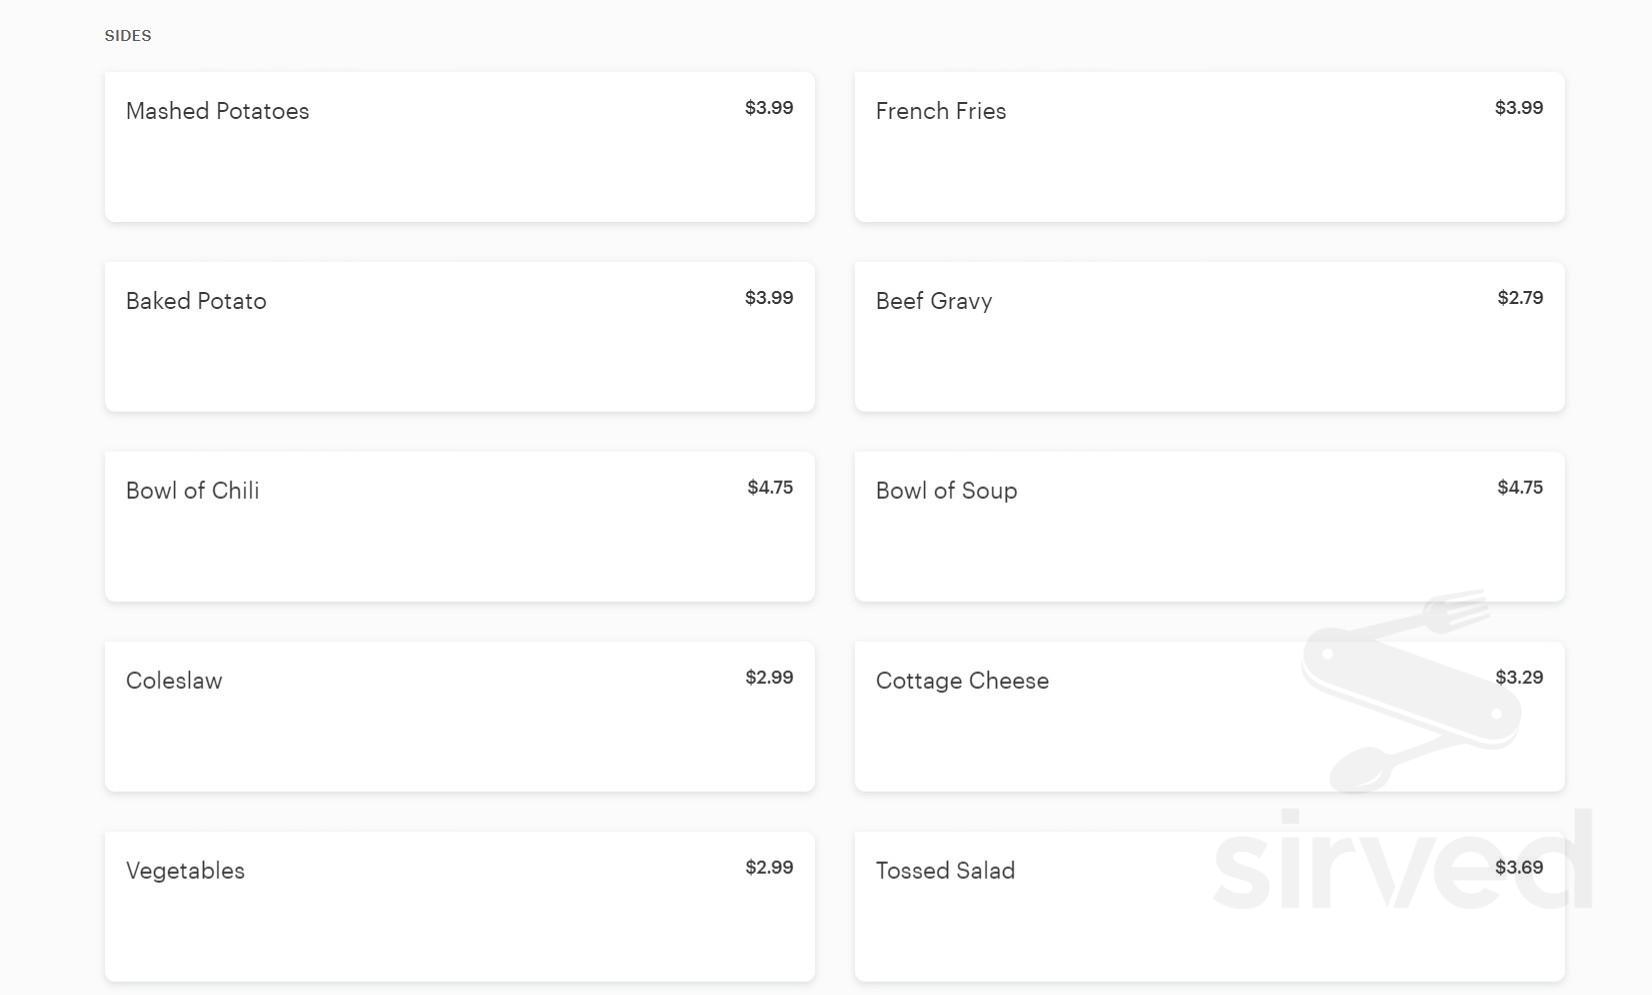Click the Vegetables price label
Viewport: 1652px width, 995px height.
coord(769,868)
